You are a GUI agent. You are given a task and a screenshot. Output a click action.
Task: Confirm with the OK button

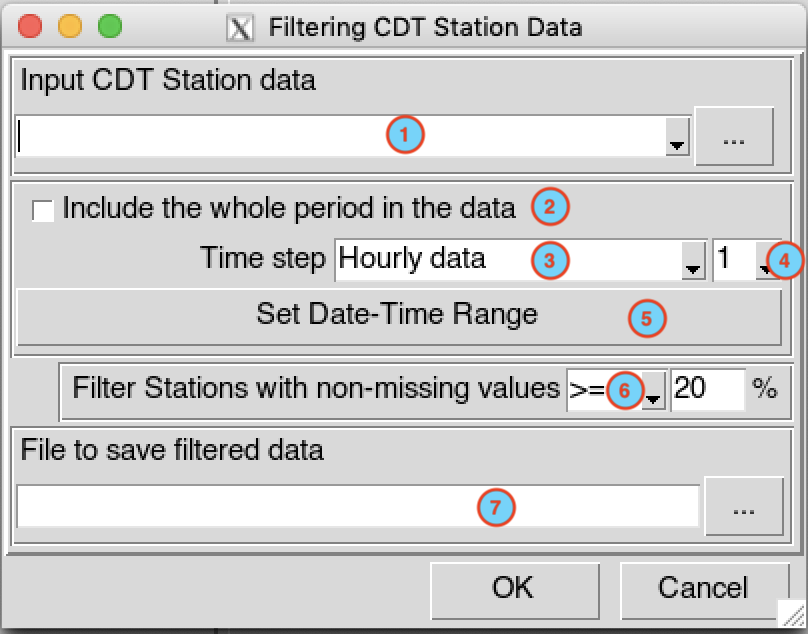[515, 591]
